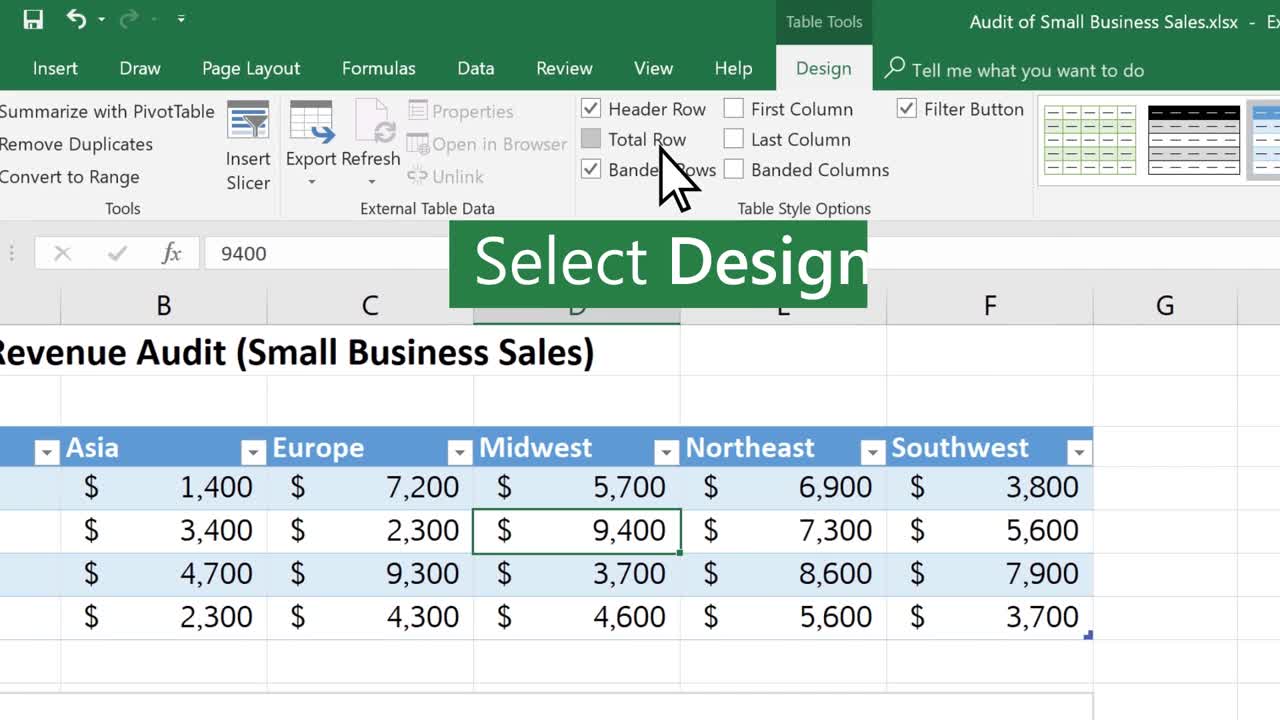Select the Northeast cell with value 8,600
The image size is (1280, 720).
(x=784, y=573)
